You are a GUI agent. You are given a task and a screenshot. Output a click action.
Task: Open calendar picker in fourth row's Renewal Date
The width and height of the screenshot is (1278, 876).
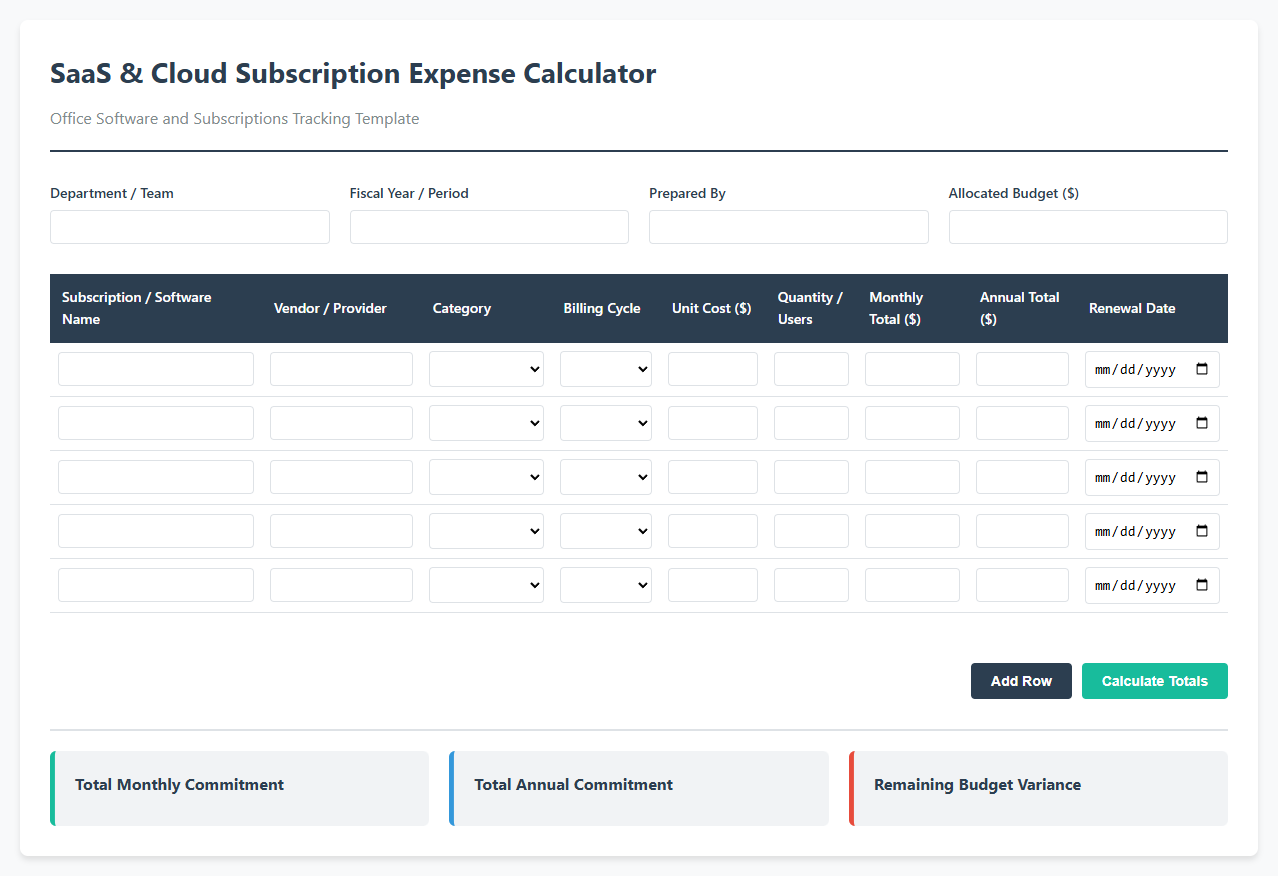pos(1201,531)
